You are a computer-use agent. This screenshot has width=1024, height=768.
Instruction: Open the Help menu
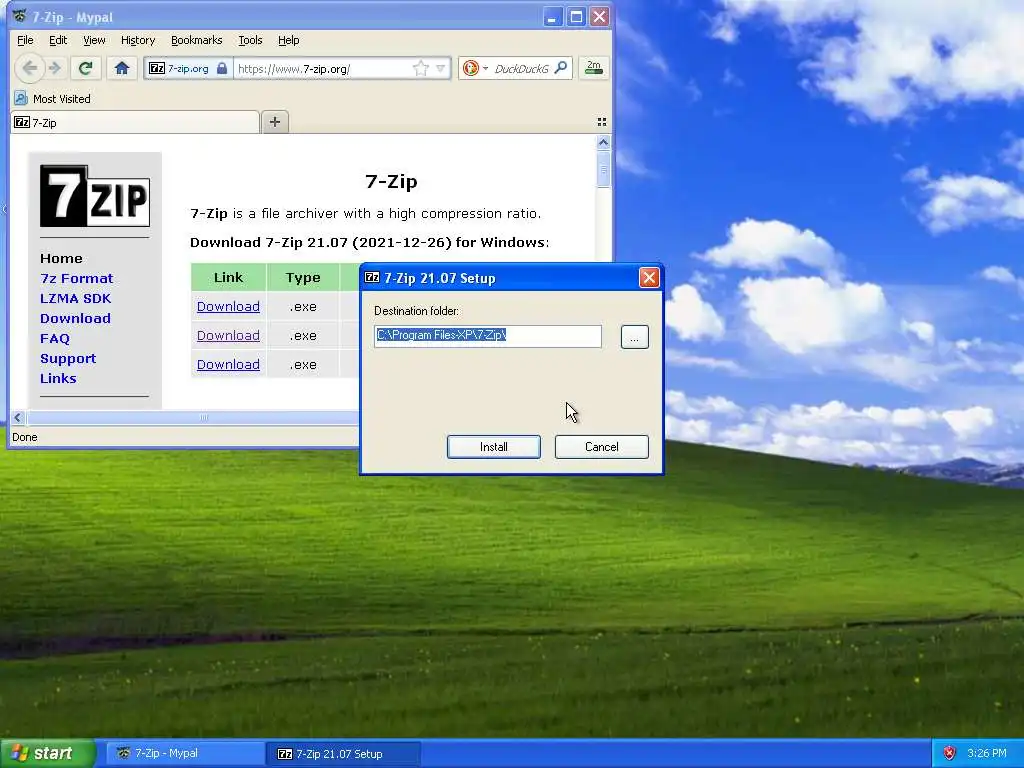click(289, 40)
